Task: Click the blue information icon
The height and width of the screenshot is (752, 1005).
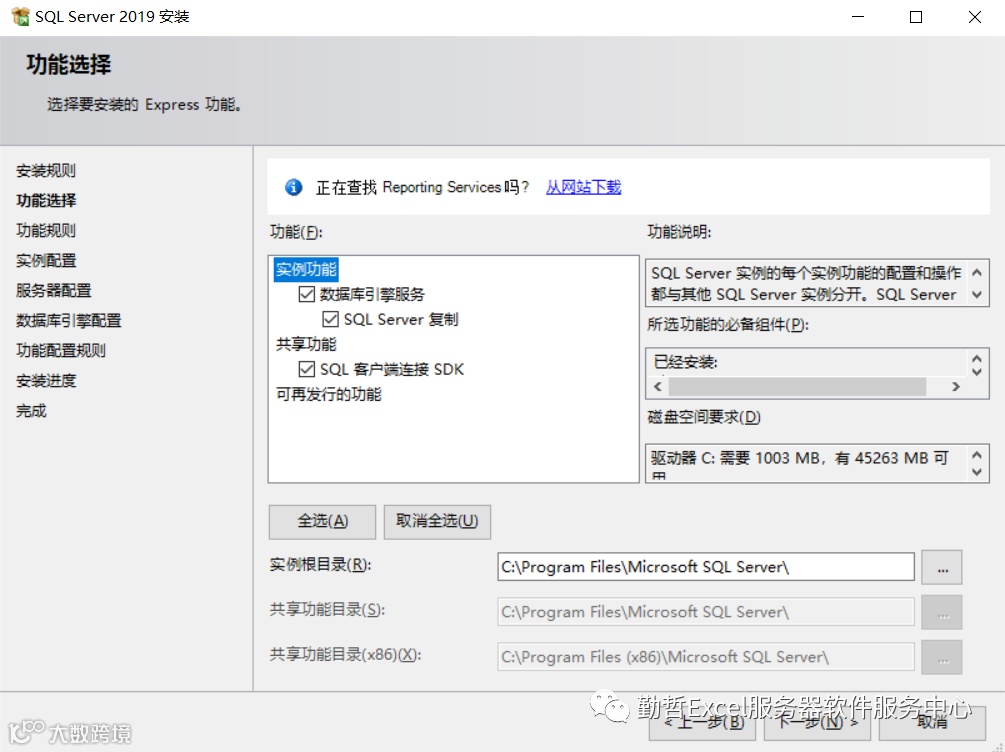Action: click(x=293, y=187)
